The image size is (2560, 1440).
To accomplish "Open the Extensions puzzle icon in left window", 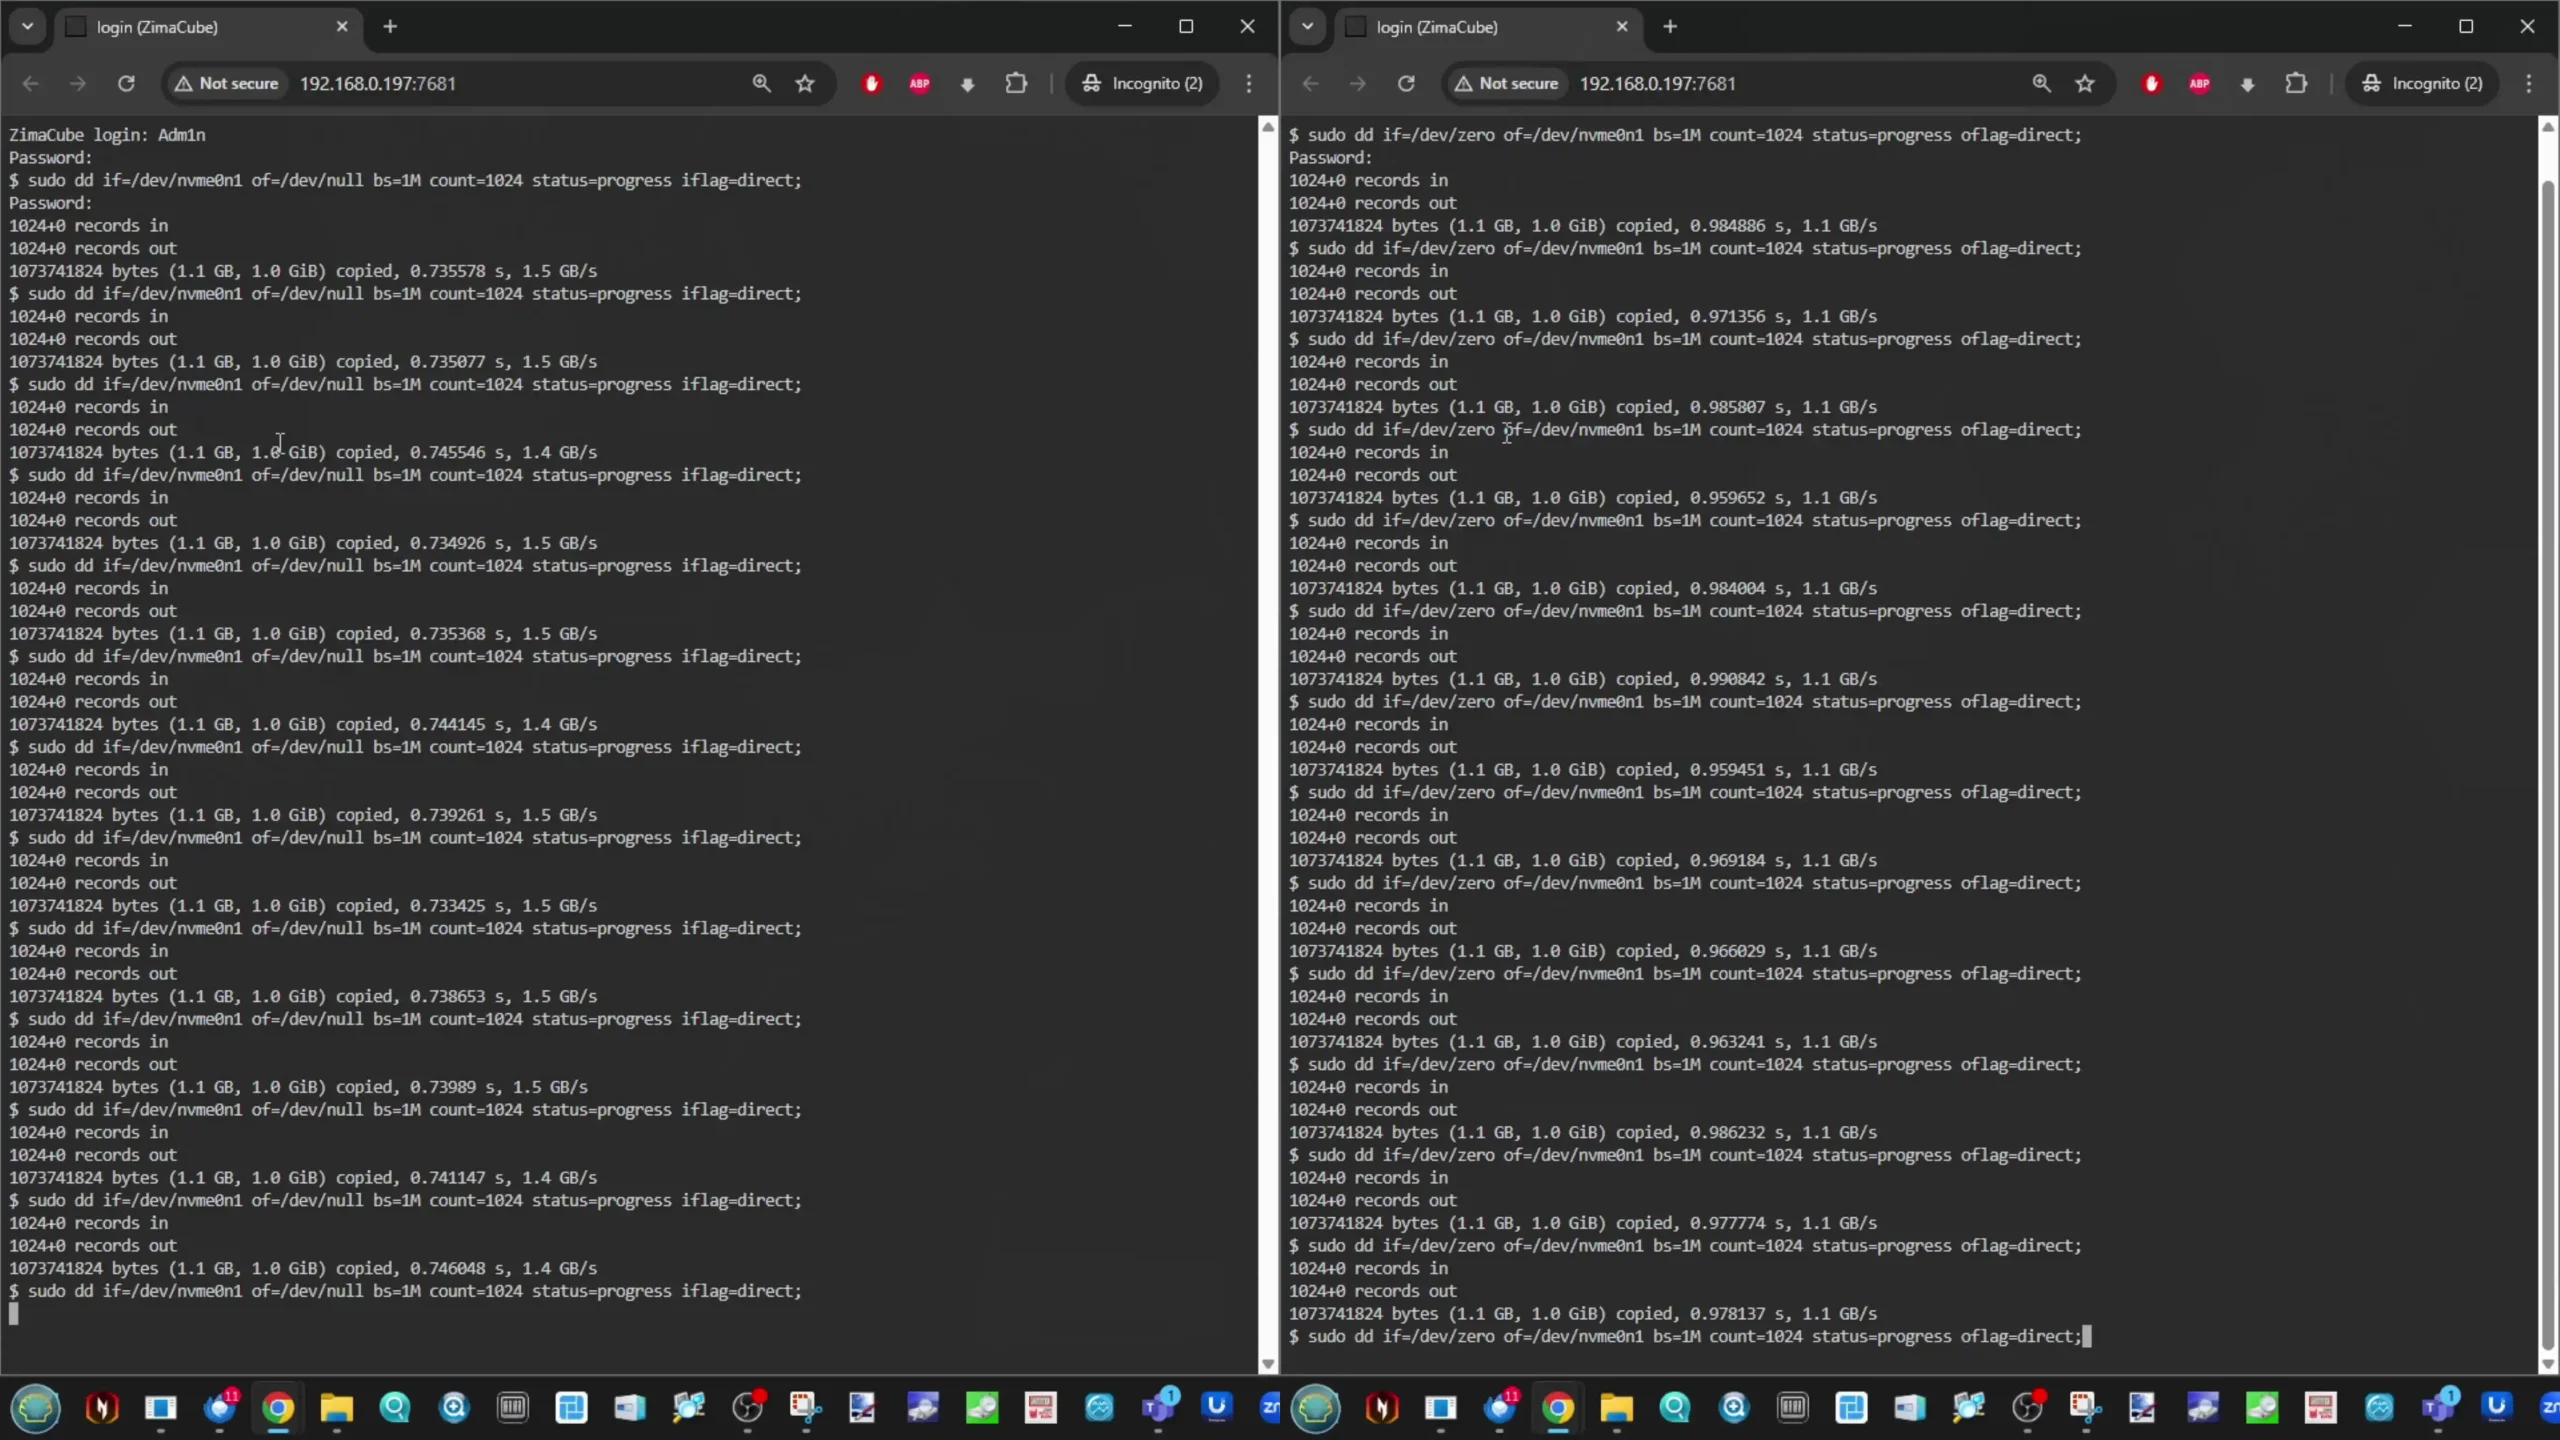I will [x=1016, y=83].
